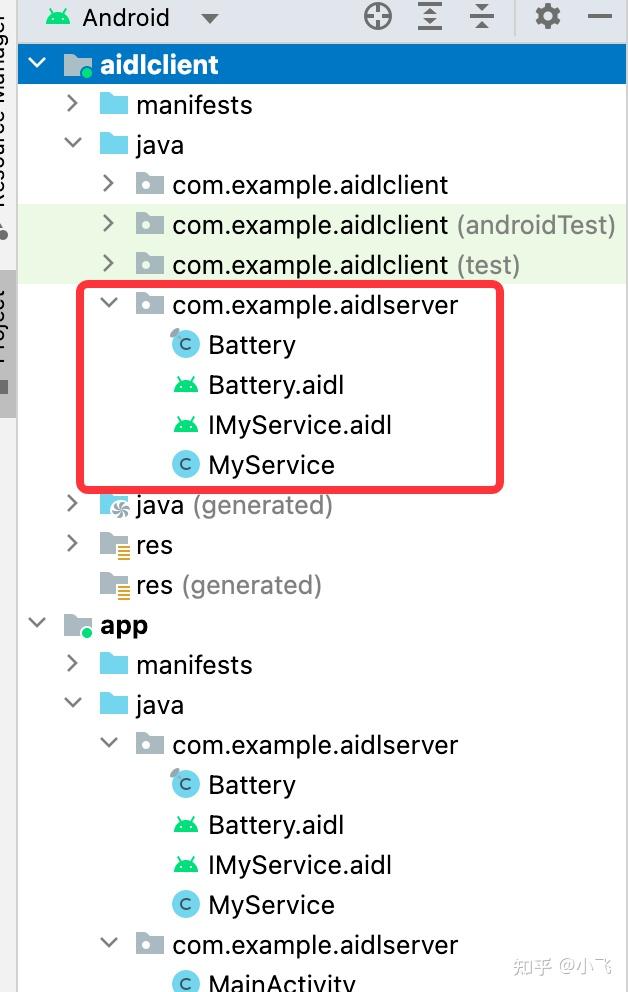This screenshot has height=992, width=628.
Task: Click the Android robot icon in header
Action: 58,17
